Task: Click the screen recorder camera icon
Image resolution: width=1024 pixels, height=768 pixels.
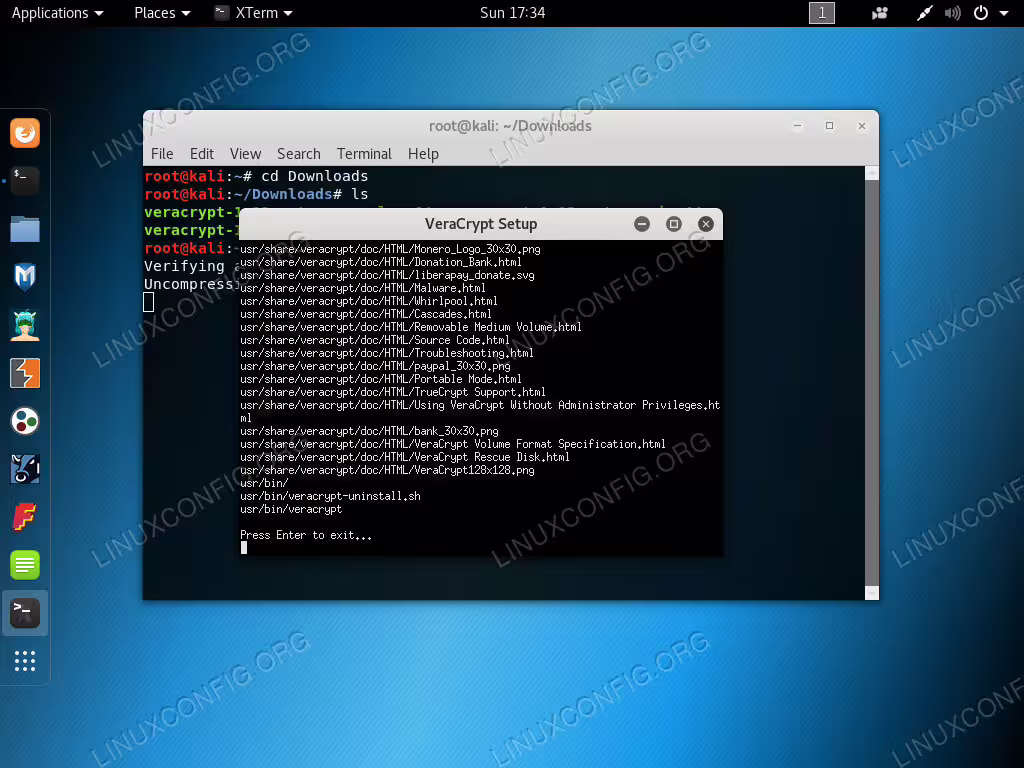Action: click(880, 13)
